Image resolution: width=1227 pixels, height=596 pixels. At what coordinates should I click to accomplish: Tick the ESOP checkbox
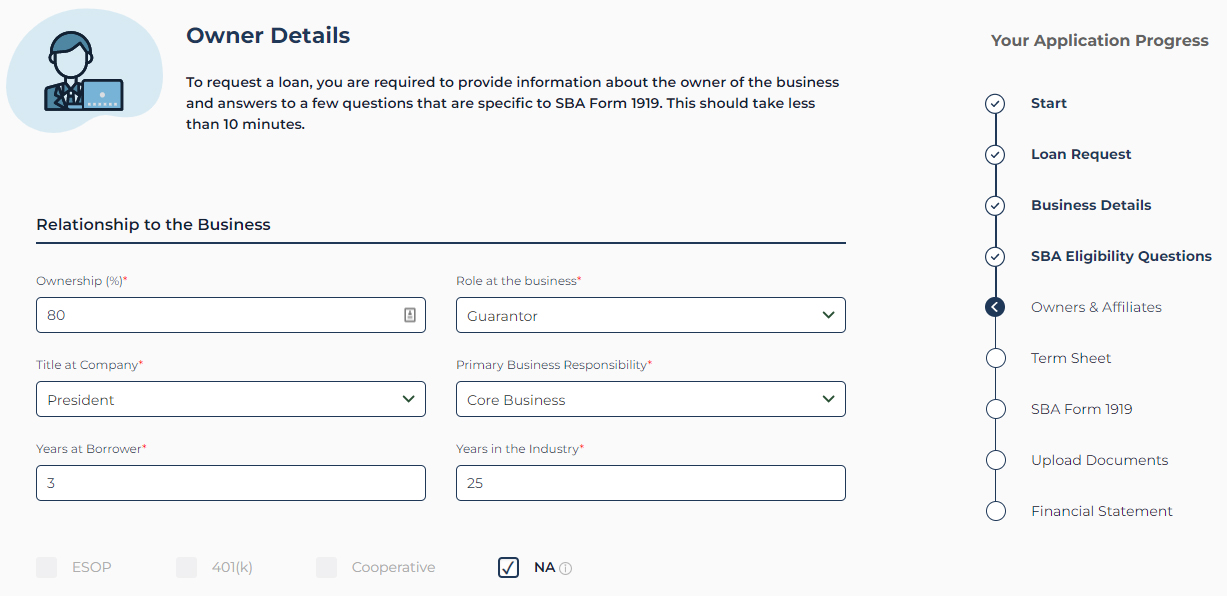[x=47, y=568]
